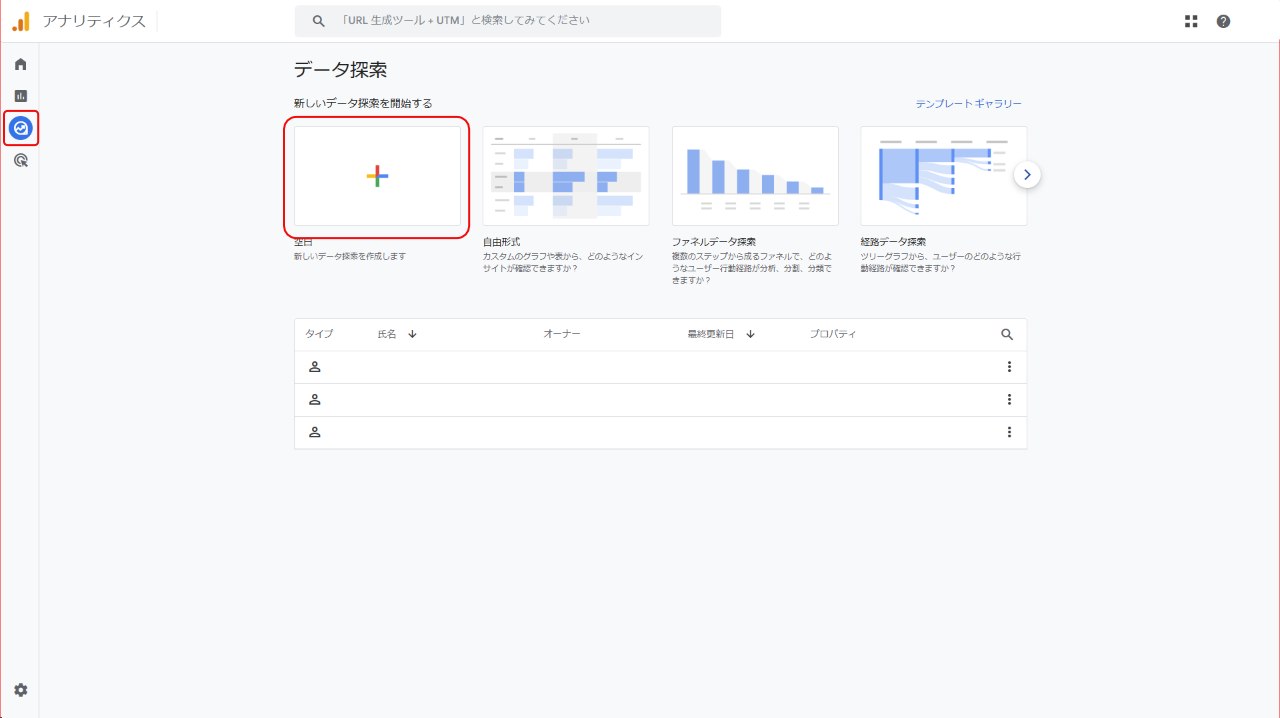Open the Reports bar-chart icon
Image resolution: width=1280 pixels, height=718 pixels.
point(20,96)
